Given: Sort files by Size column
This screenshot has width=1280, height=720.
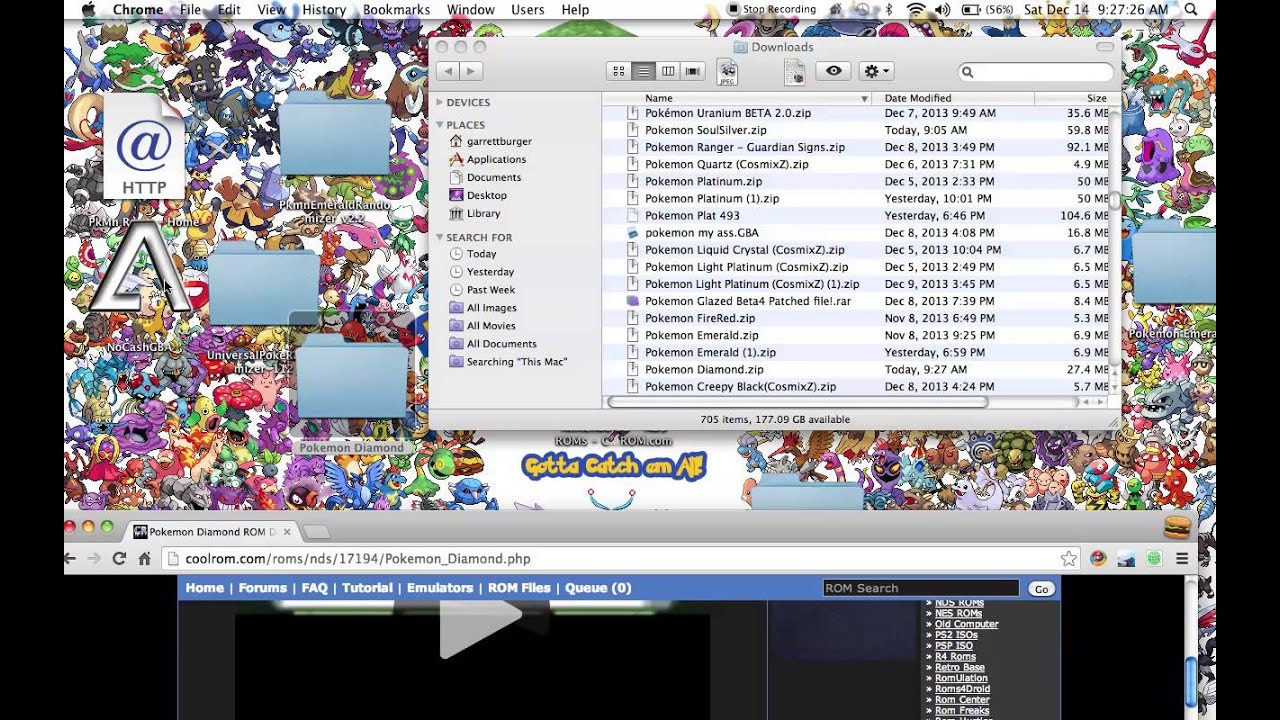Looking at the screenshot, I should 1072,98.
